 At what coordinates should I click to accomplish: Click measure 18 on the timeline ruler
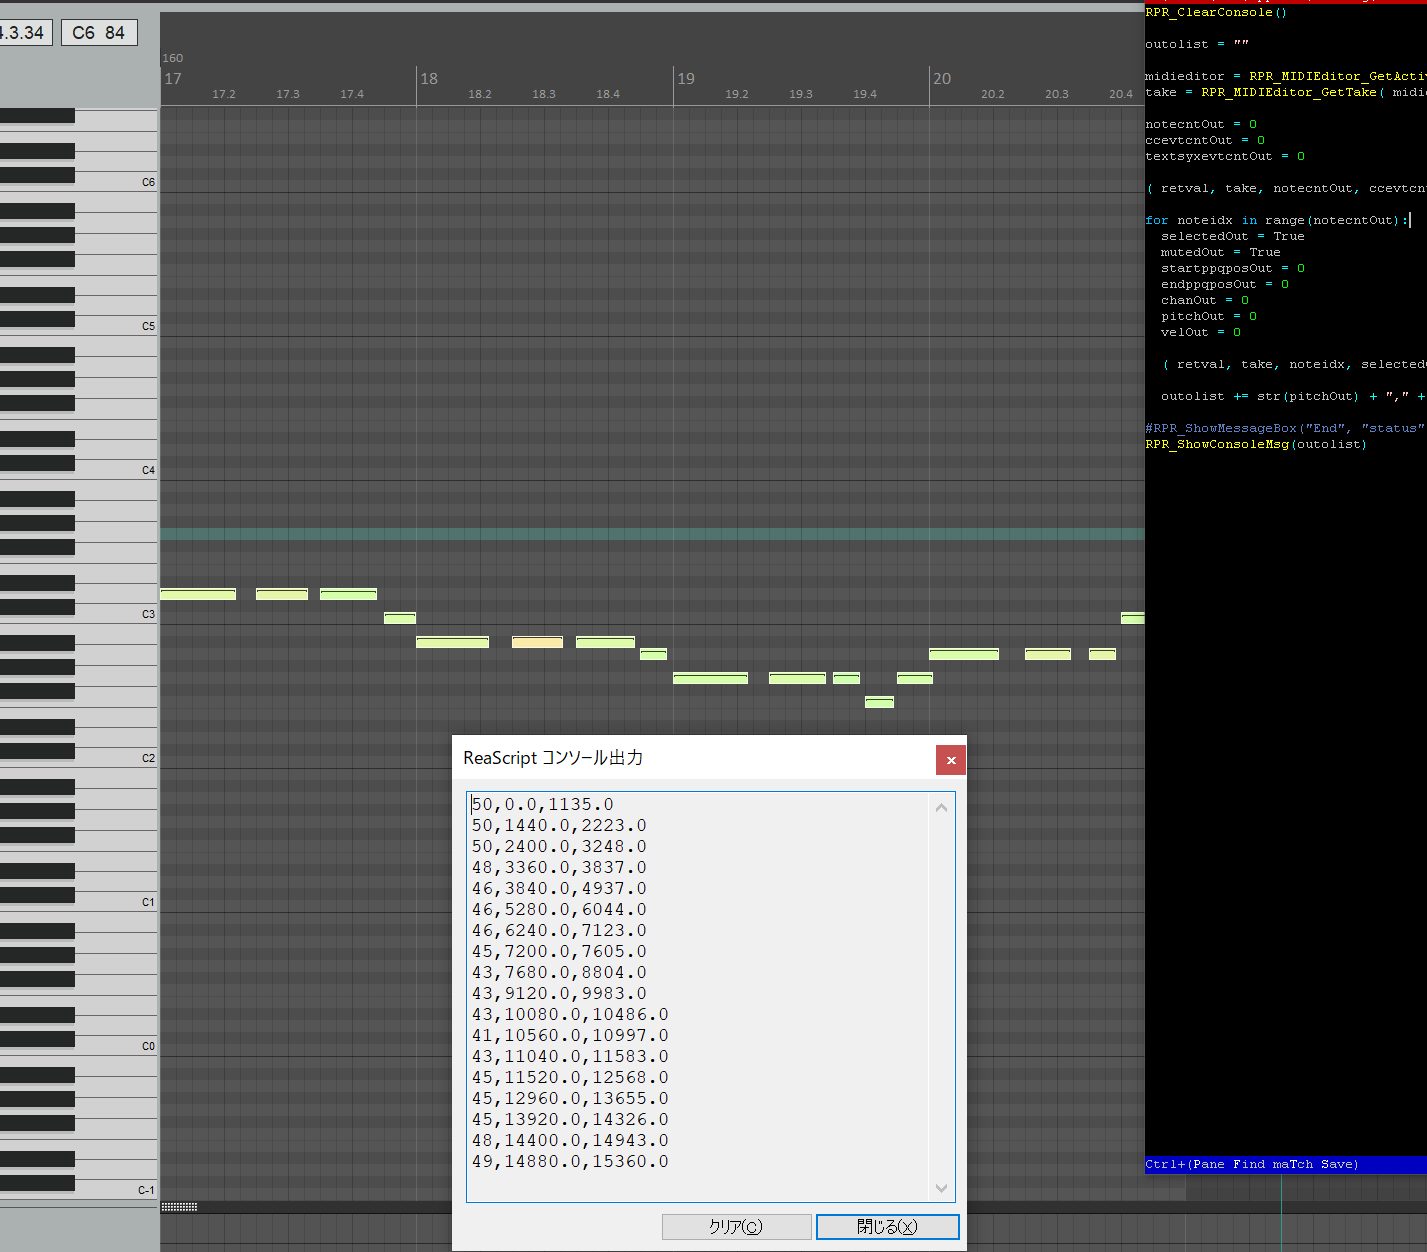point(429,79)
